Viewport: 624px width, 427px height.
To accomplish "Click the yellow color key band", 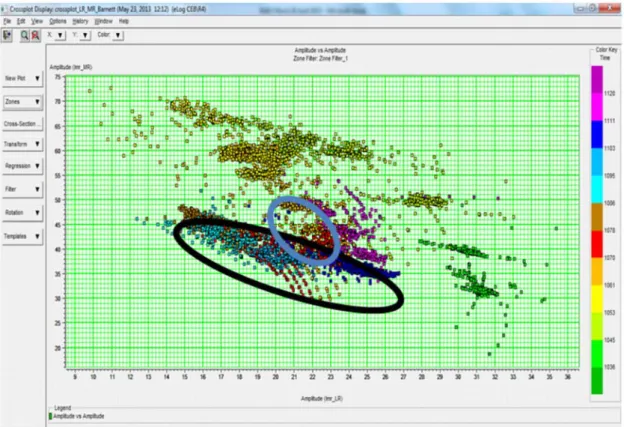I will pyautogui.click(x=597, y=299).
